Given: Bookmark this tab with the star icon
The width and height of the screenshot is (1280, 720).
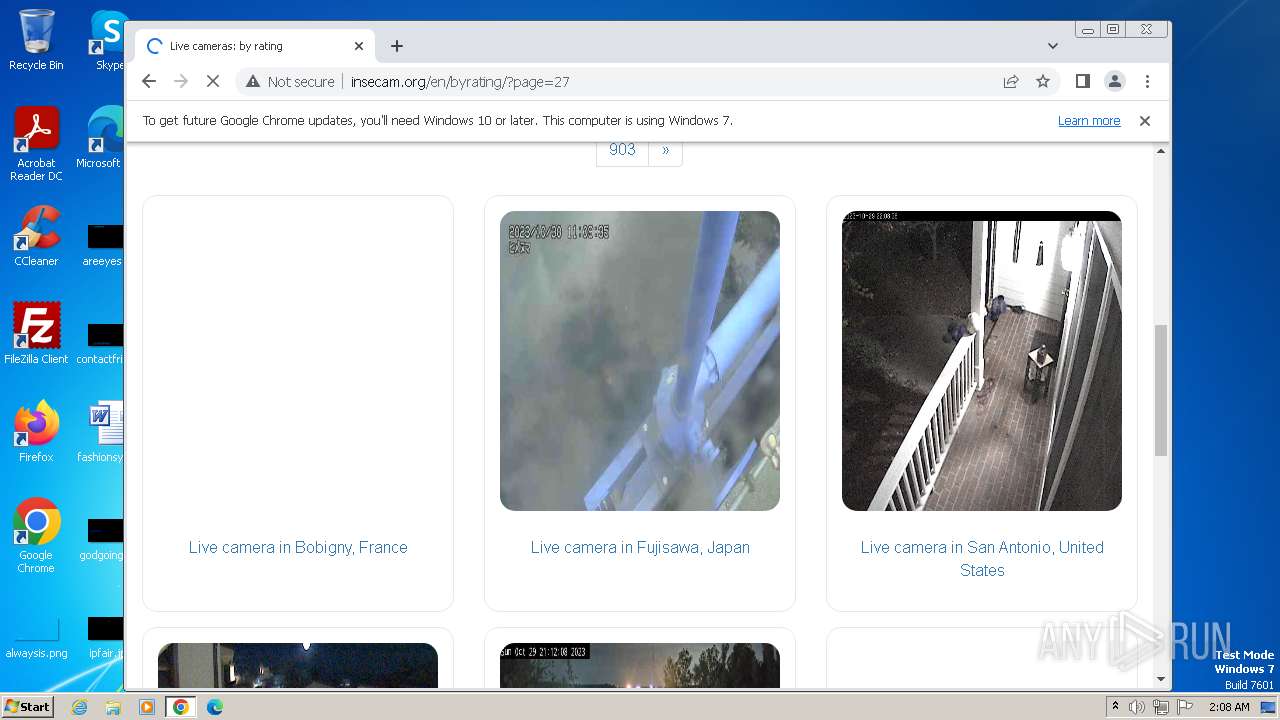Looking at the screenshot, I should pyautogui.click(x=1043, y=81).
